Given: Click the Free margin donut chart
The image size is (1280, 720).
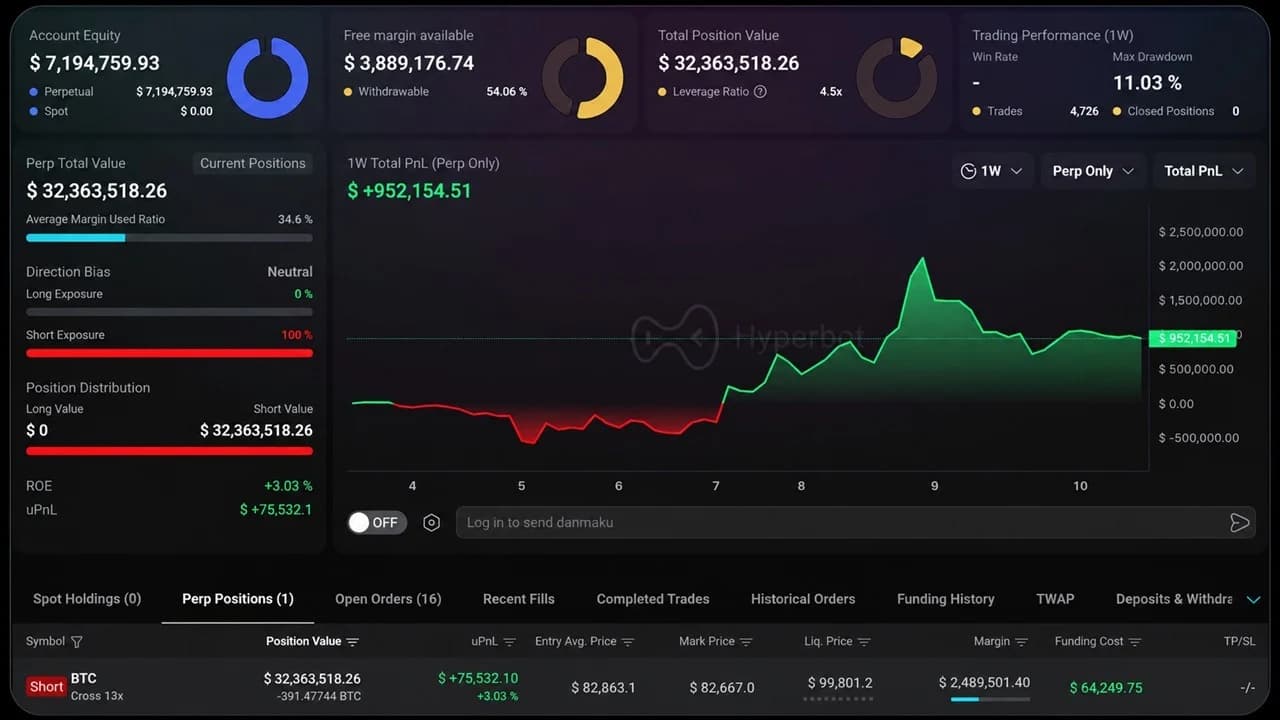Looking at the screenshot, I should (x=583, y=78).
